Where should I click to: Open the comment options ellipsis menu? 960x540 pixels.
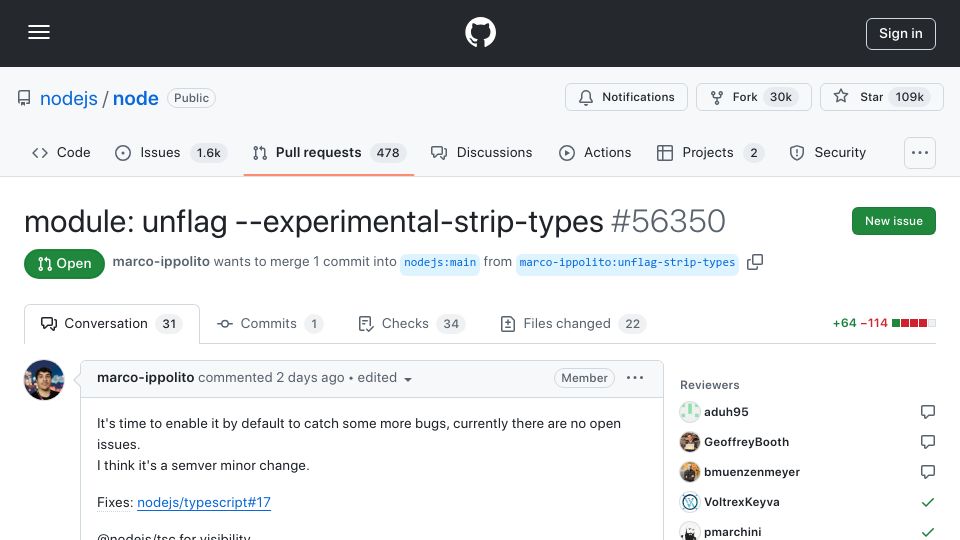635,378
